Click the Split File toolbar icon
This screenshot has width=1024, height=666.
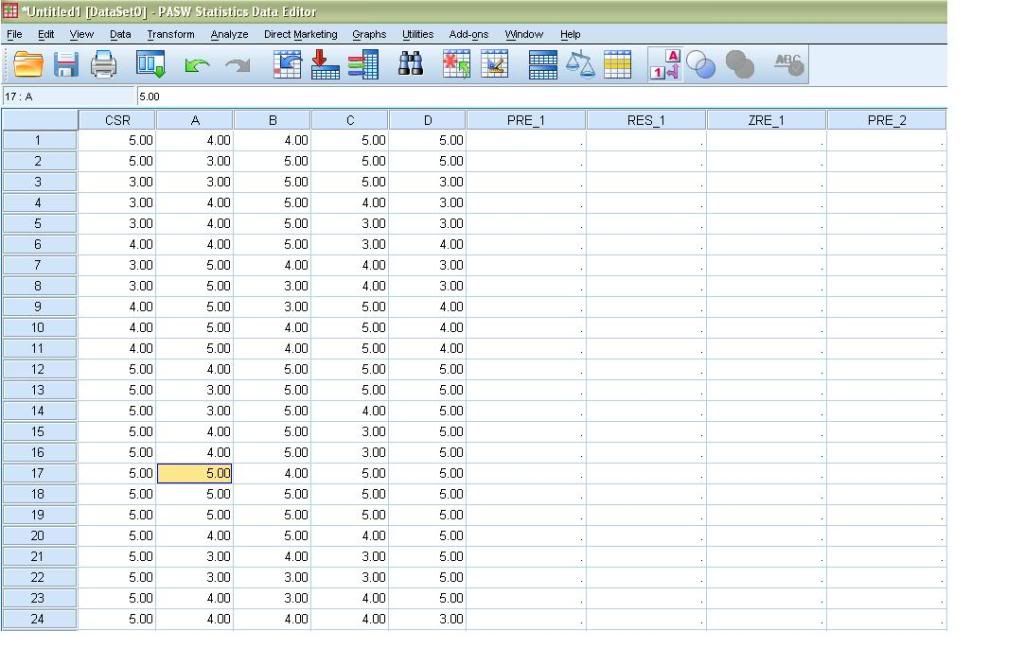(543, 65)
